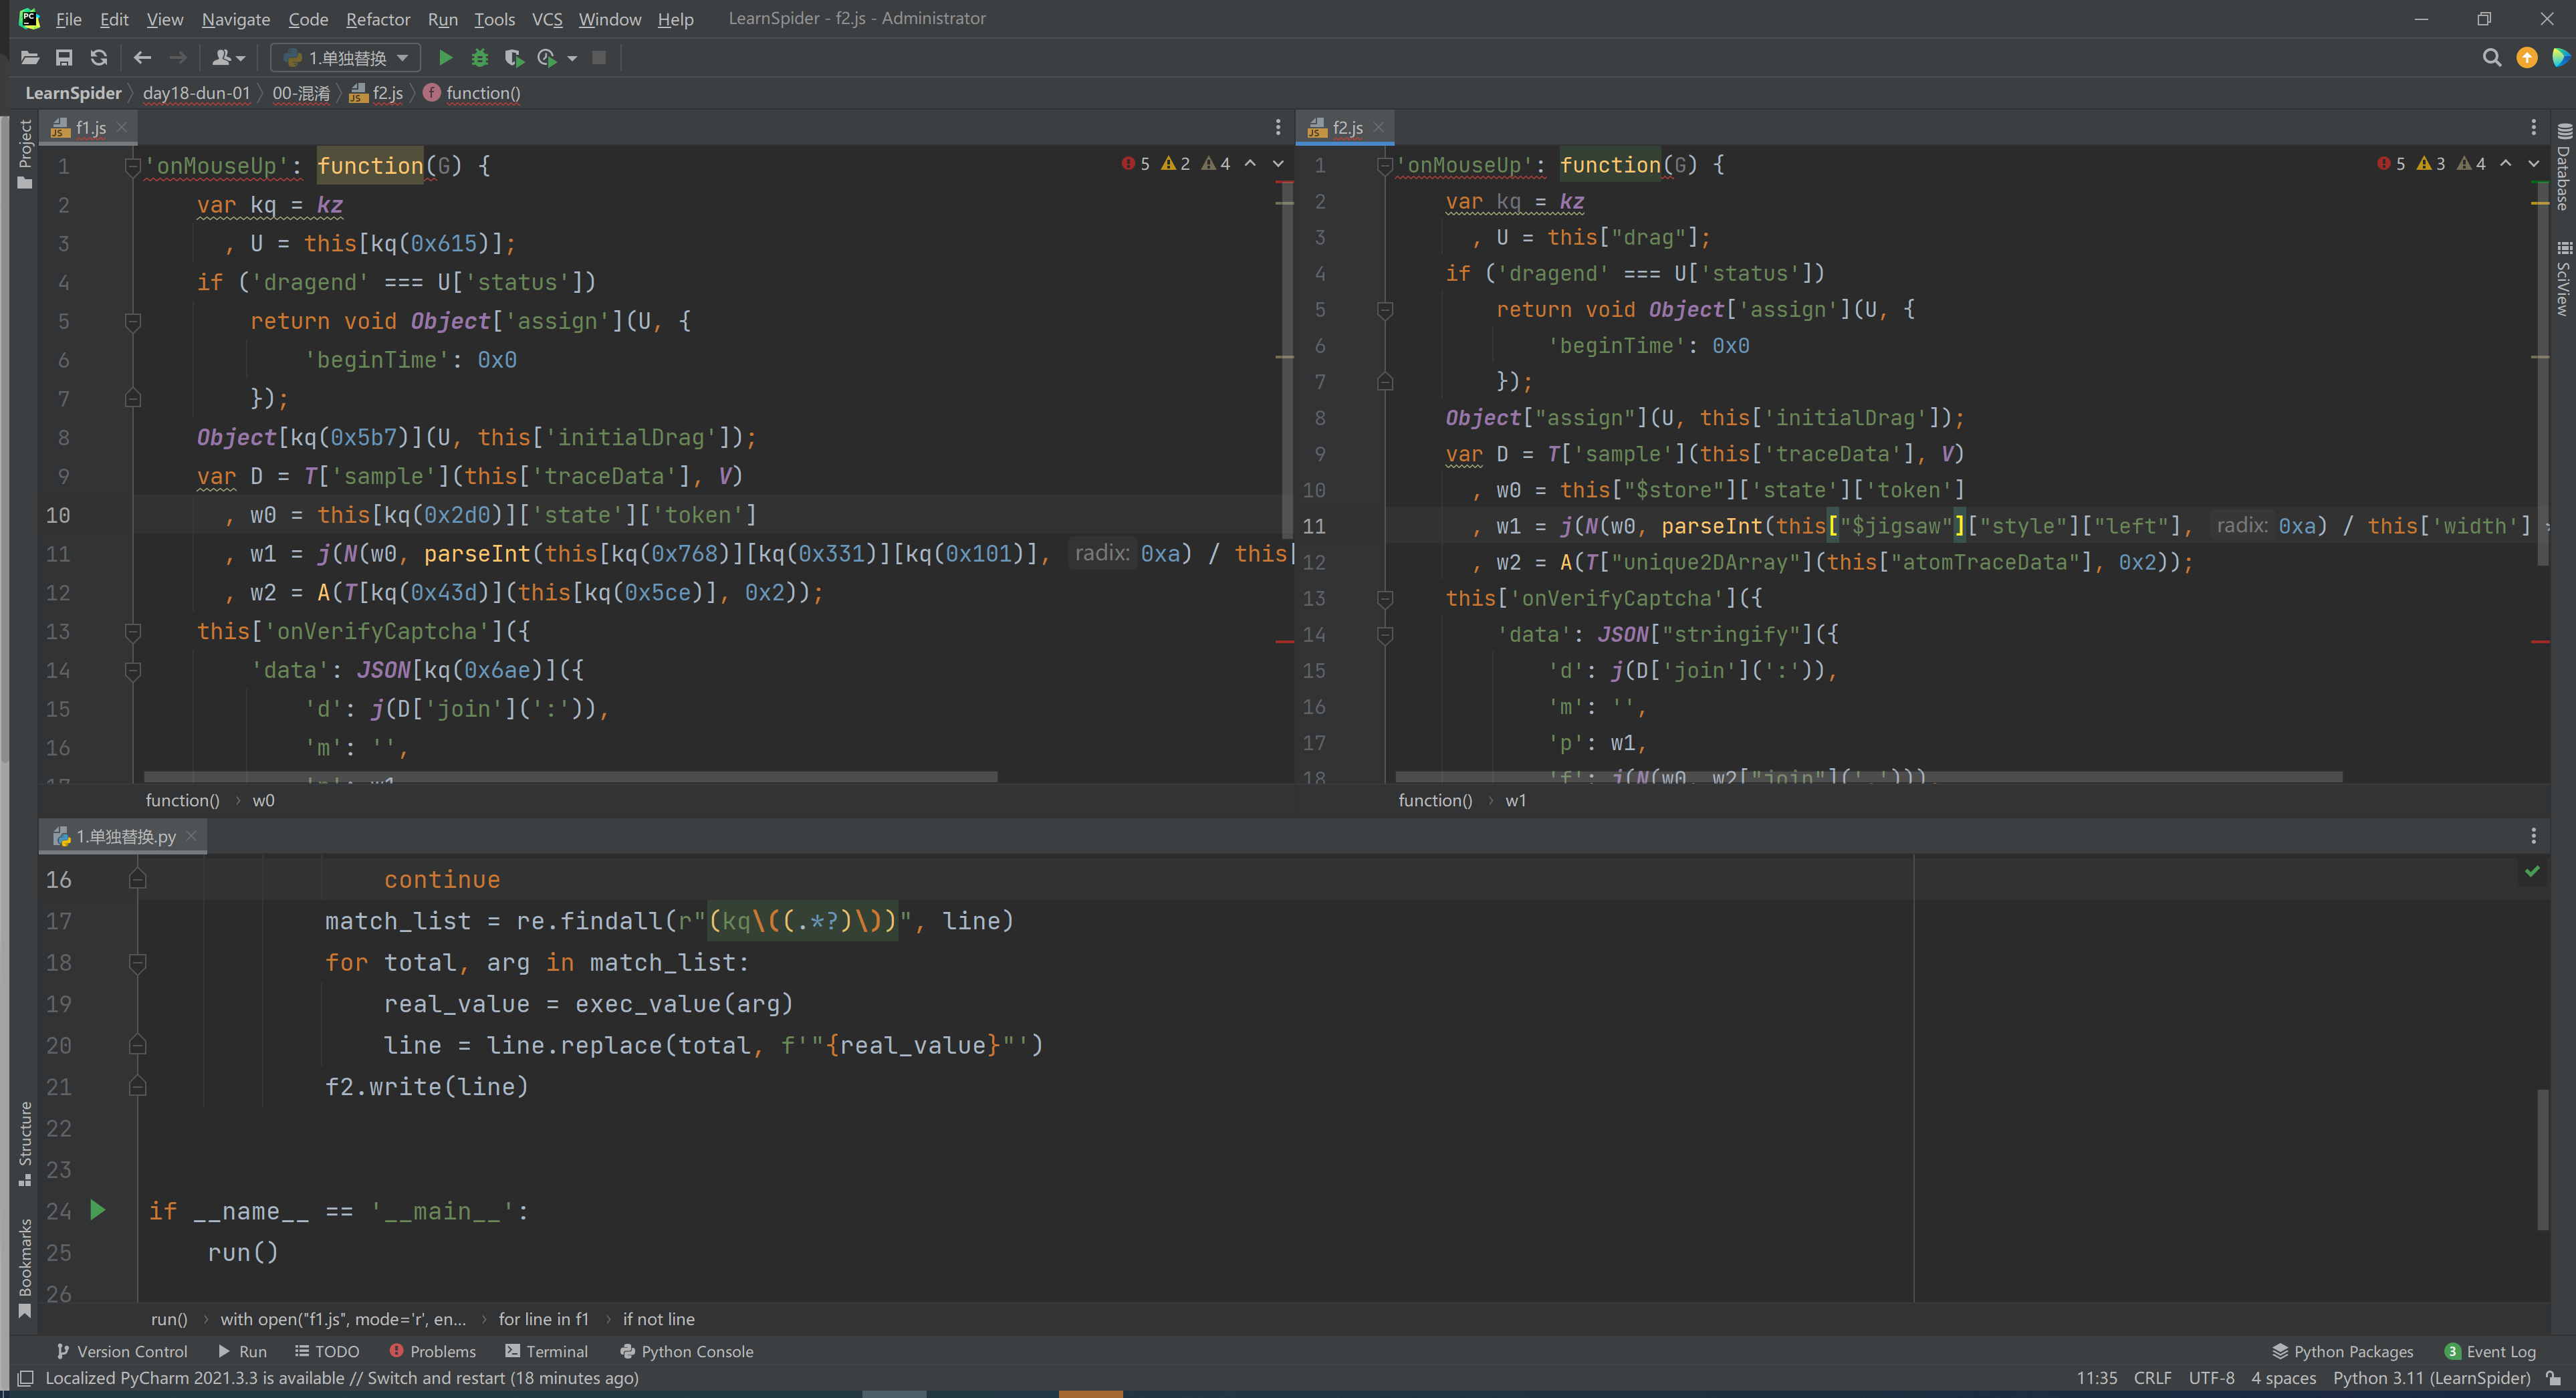Image resolution: width=2576 pixels, height=1398 pixels.
Task: Click the LearnSpider breadcrumb in navigation bar
Action: click(73, 93)
